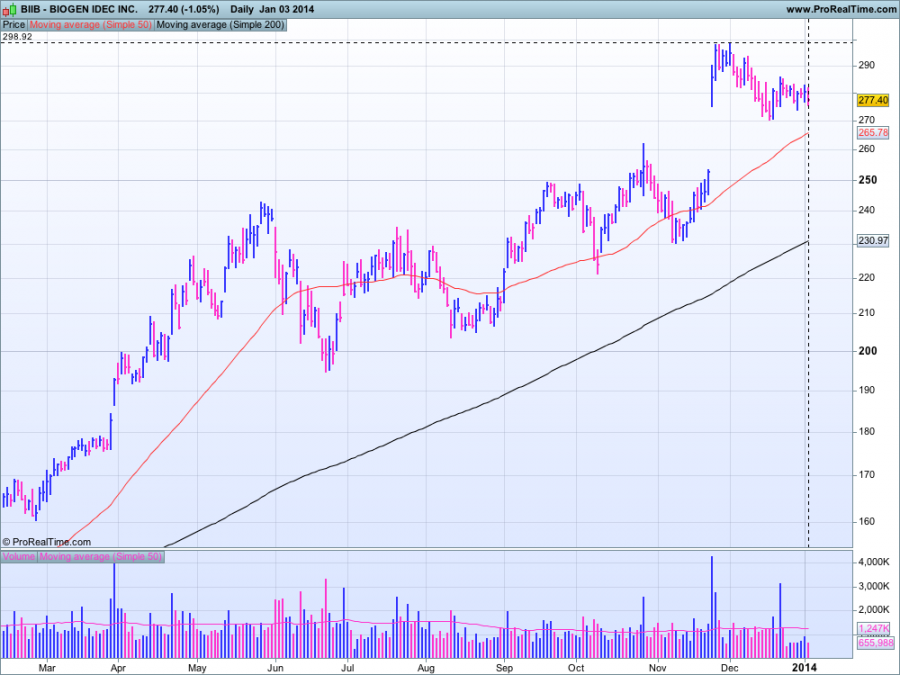Image resolution: width=900 pixels, height=675 pixels.
Task: Click the 277.40 (-1.05%) quote in the header
Action: (x=184, y=9)
